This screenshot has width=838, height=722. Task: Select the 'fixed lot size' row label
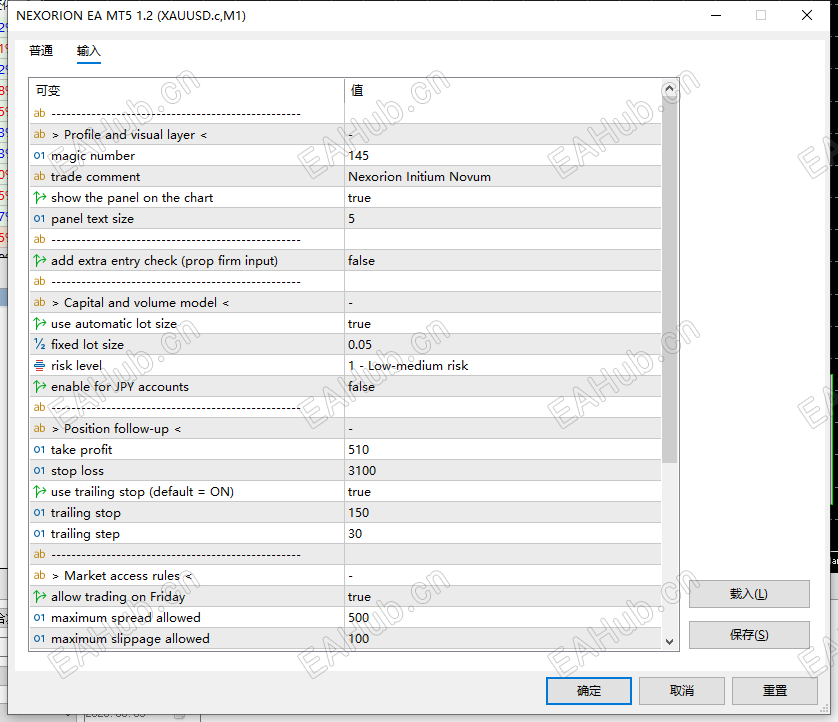[x=87, y=345]
